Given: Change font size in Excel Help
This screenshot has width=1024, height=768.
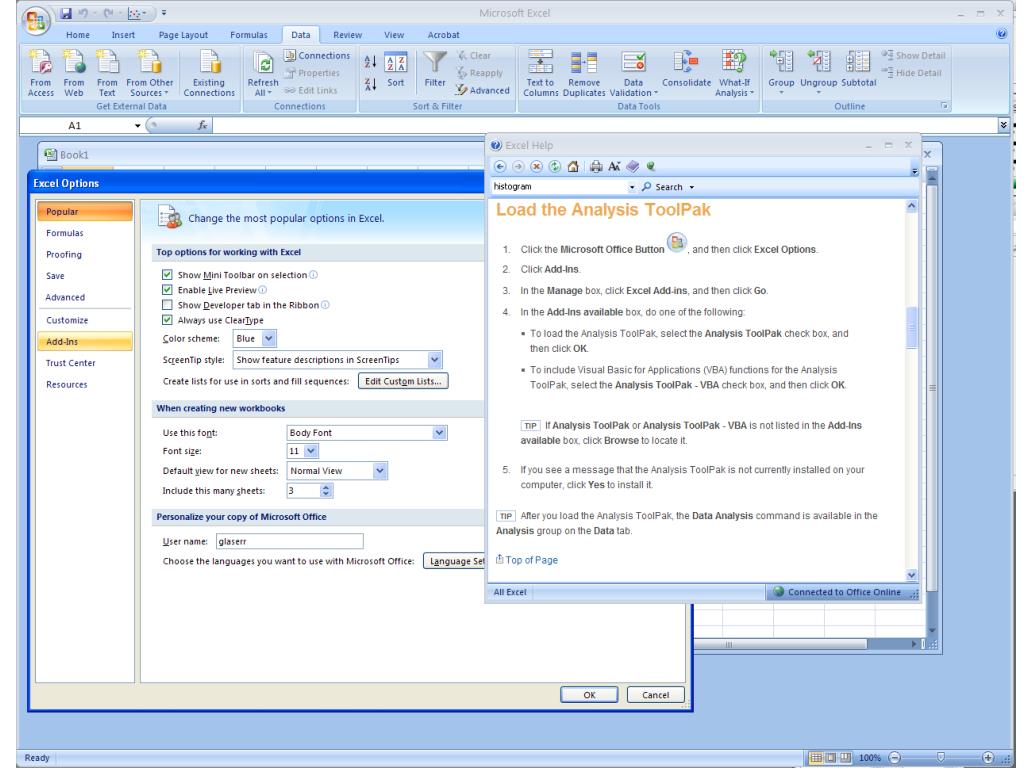Looking at the screenshot, I should pos(614,167).
